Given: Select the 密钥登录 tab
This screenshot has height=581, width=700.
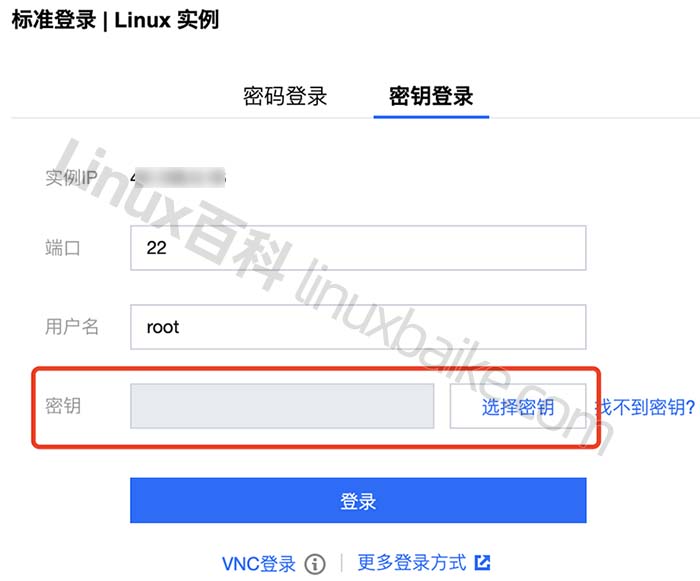Looking at the screenshot, I should click(x=431, y=96).
